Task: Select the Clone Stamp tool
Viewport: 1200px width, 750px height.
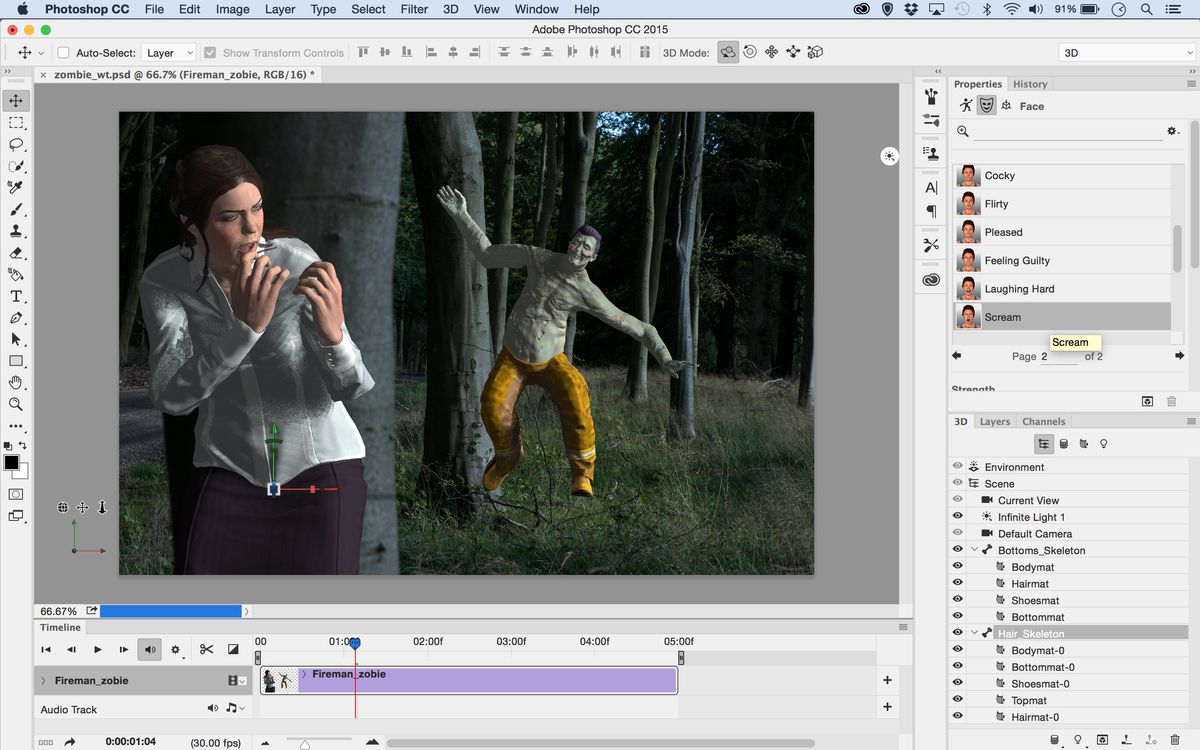Action: pyautogui.click(x=16, y=231)
